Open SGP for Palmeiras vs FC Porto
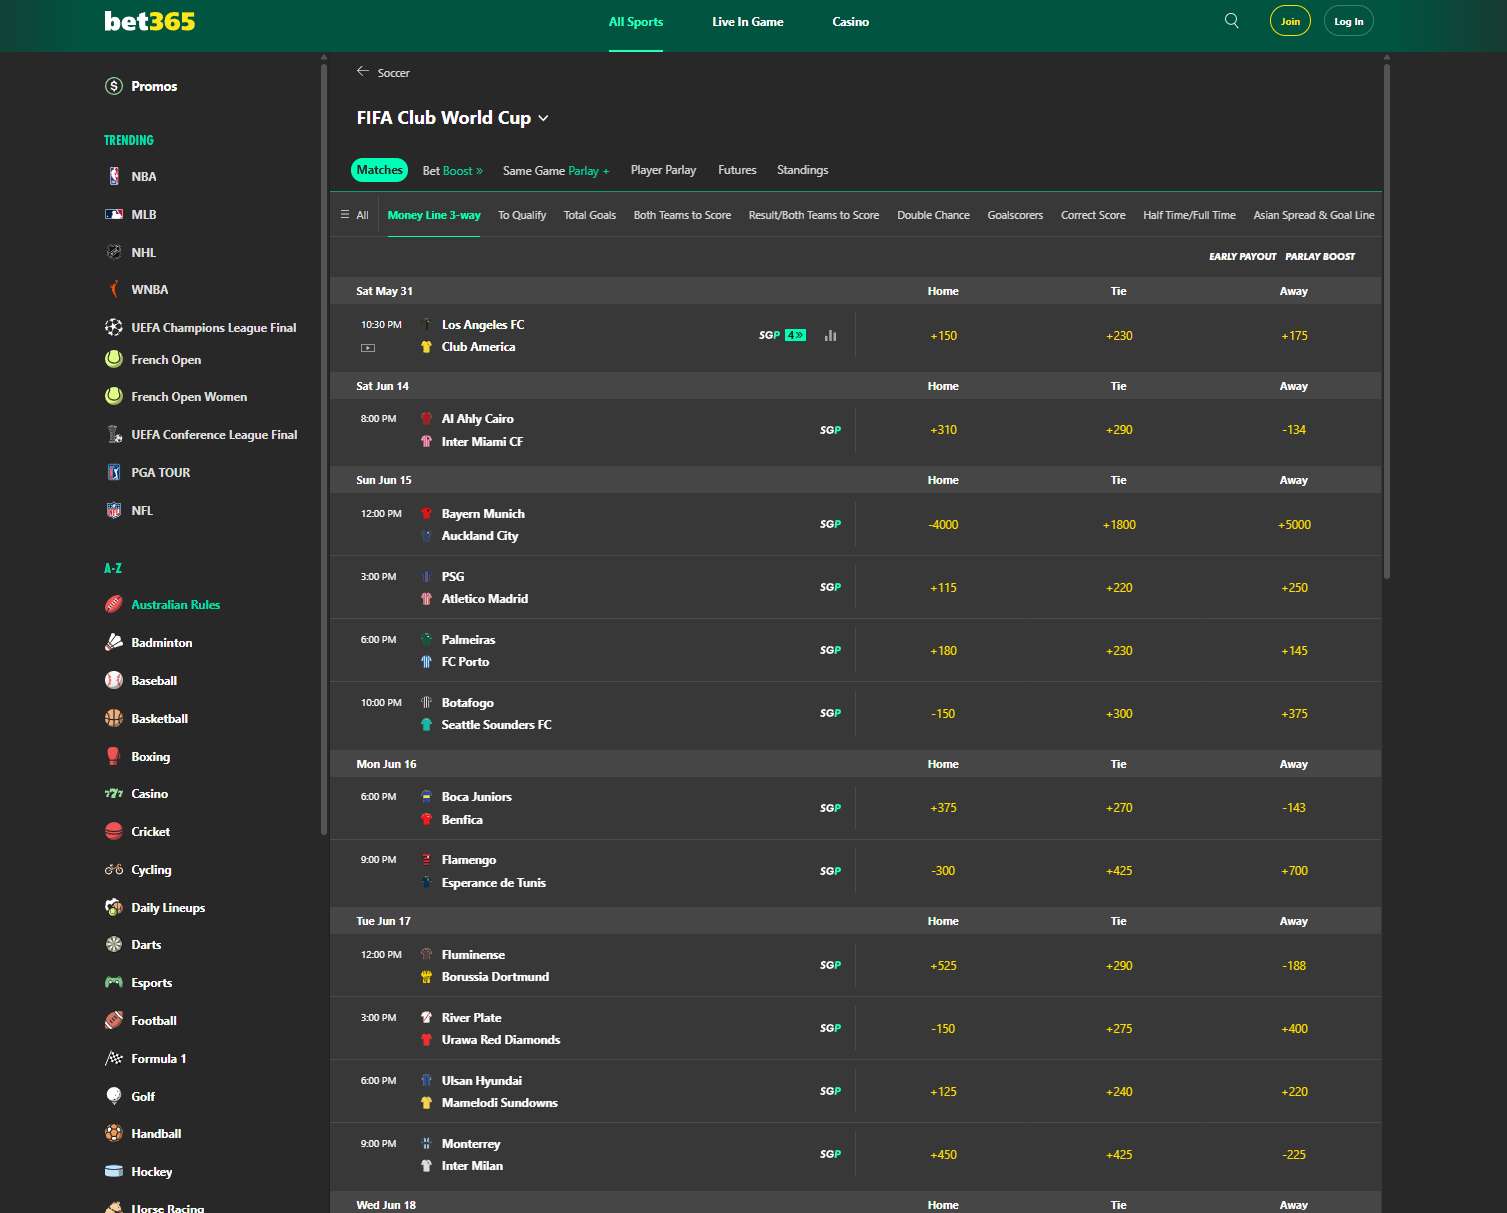Screen dimensions: 1507x1213 click(830, 650)
